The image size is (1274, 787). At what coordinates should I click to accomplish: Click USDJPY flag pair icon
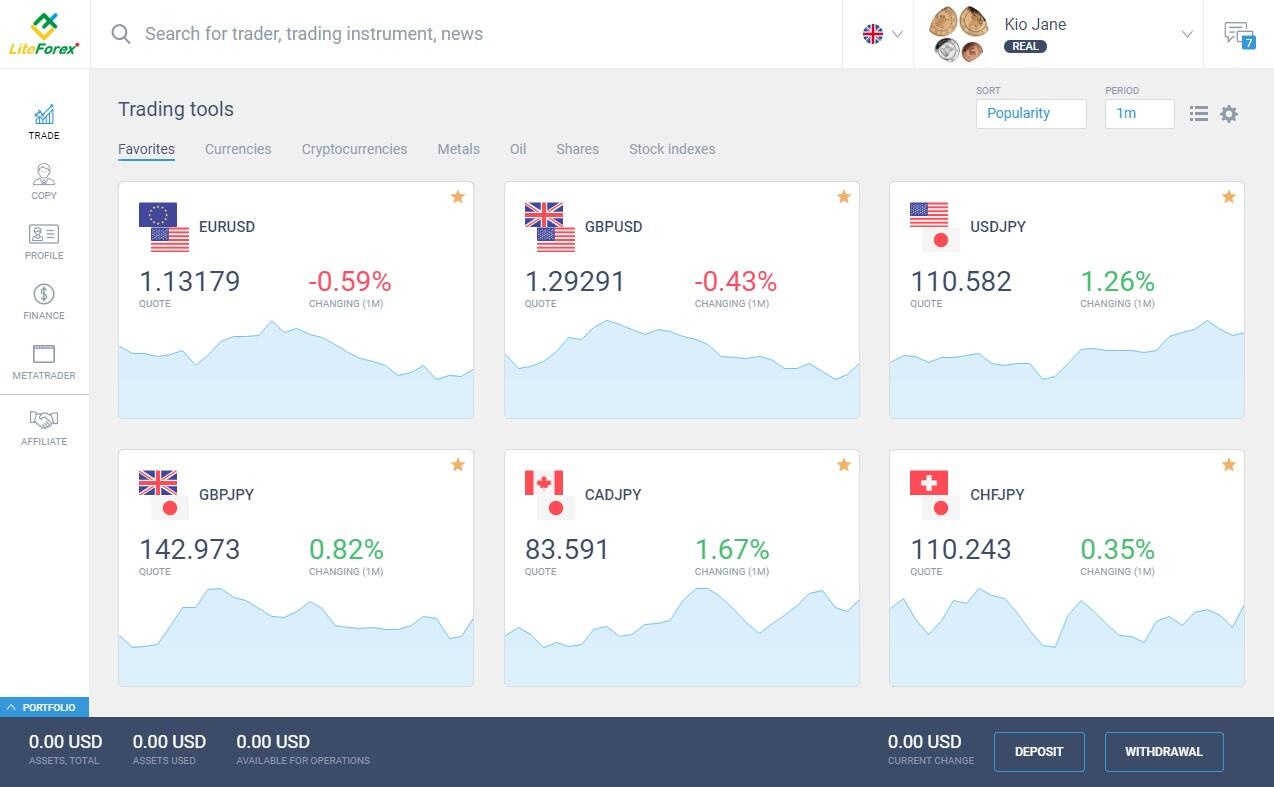coord(935,227)
